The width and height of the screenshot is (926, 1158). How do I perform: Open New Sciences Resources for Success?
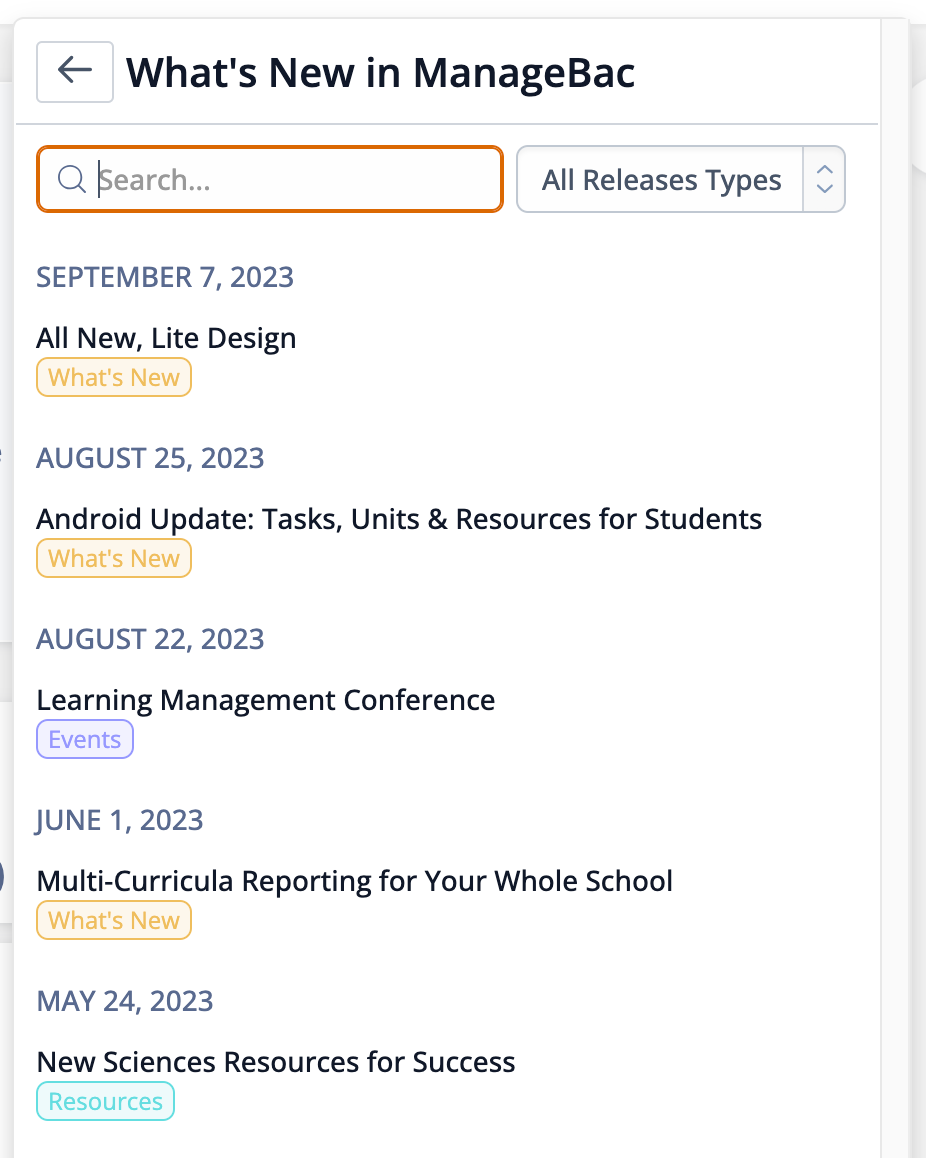[x=276, y=1062]
